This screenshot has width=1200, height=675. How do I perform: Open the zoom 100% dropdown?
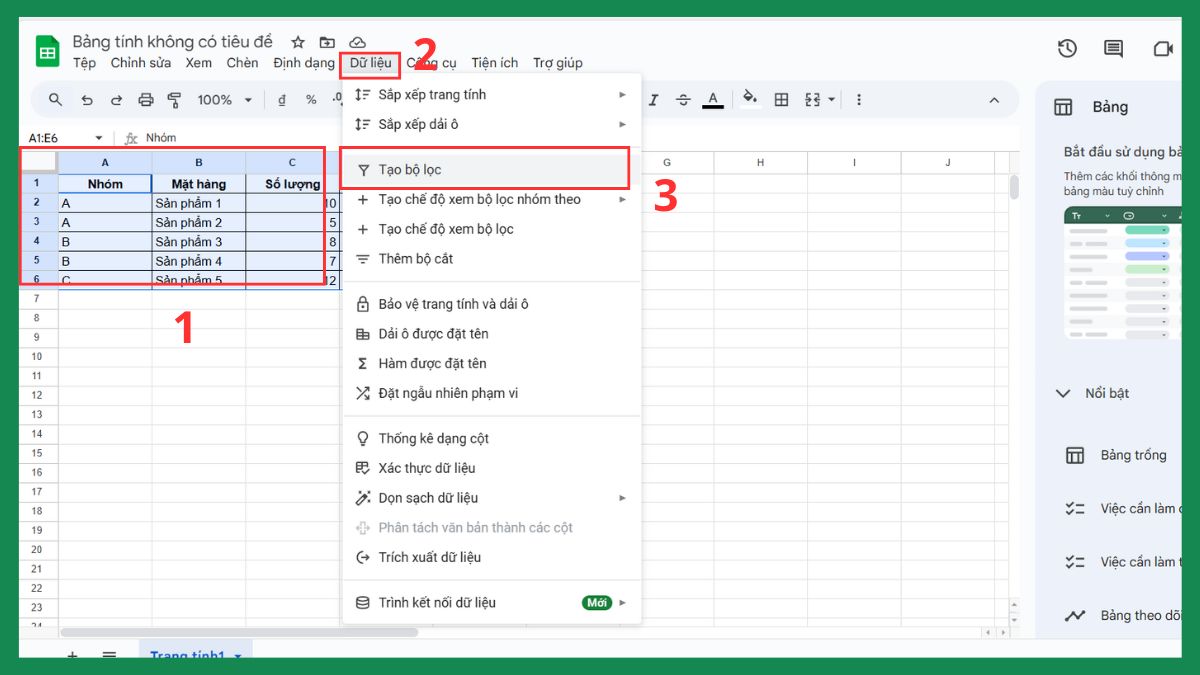tap(224, 100)
